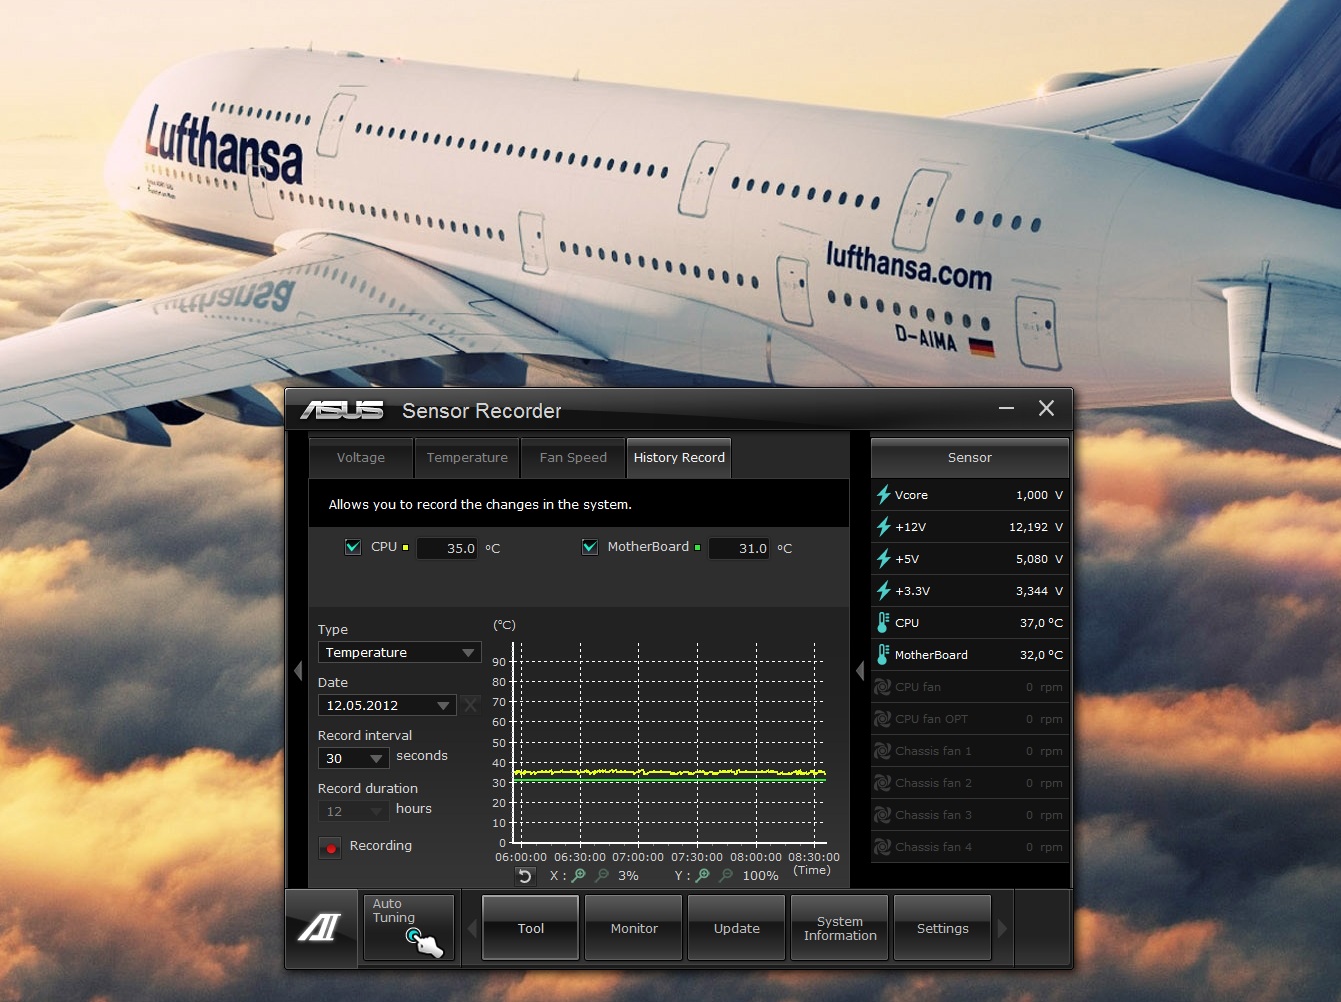Uncheck the MotherBoard temperature checkbox
The image size is (1341, 1002).
pos(590,547)
